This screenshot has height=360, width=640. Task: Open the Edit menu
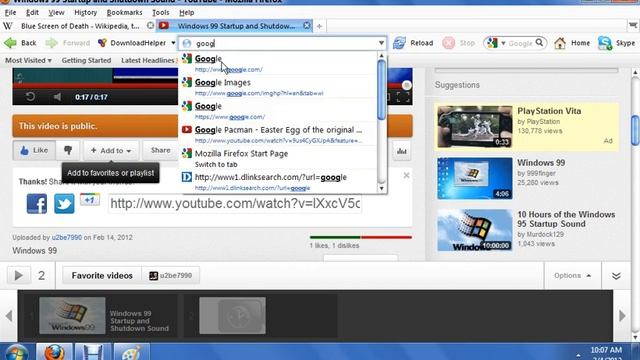32,13
